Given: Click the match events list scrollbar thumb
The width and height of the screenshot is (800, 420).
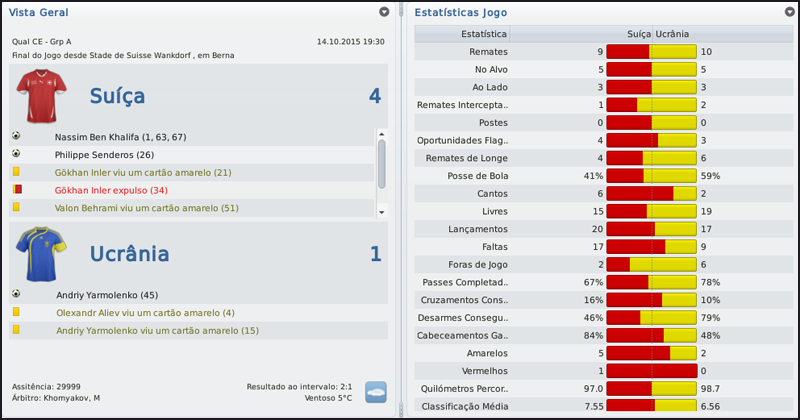Looking at the screenshot, I should (381, 162).
